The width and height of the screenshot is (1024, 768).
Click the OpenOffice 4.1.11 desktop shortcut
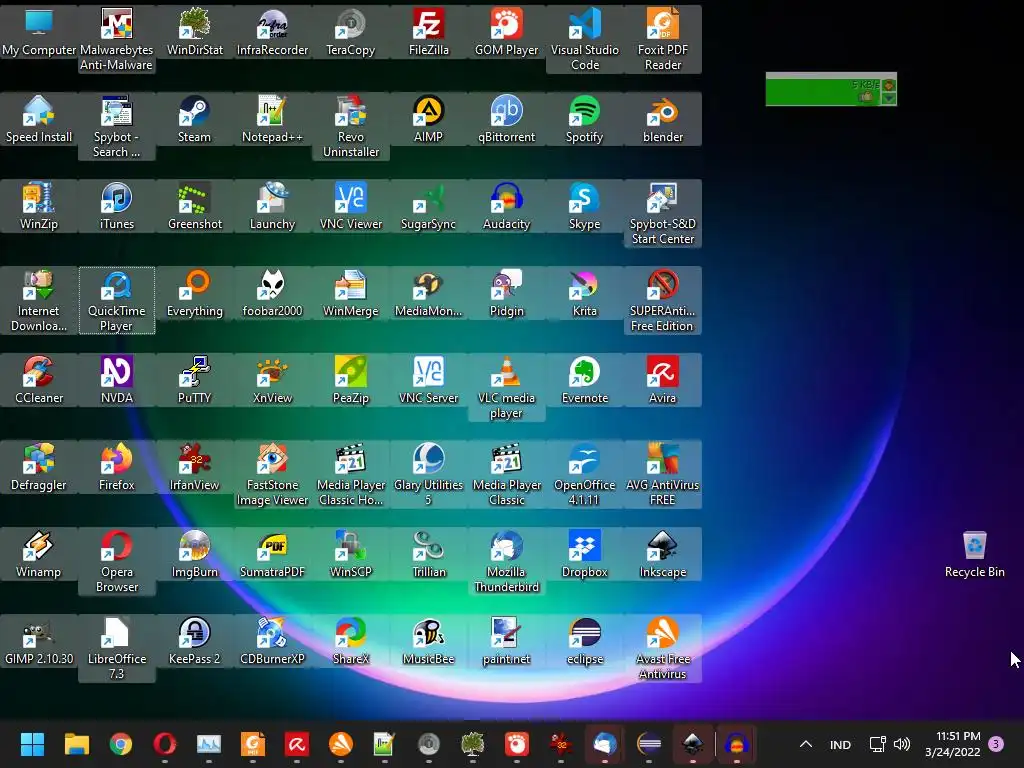(x=584, y=475)
